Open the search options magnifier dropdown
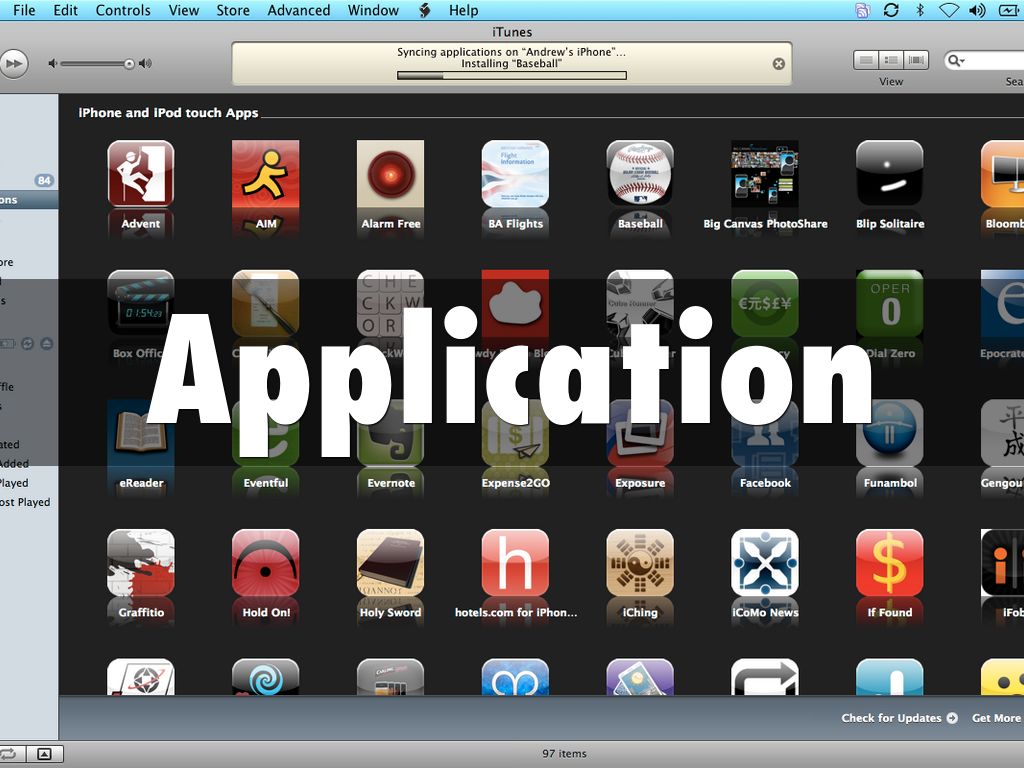Image resolution: width=1024 pixels, height=768 pixels. [957, 61]
